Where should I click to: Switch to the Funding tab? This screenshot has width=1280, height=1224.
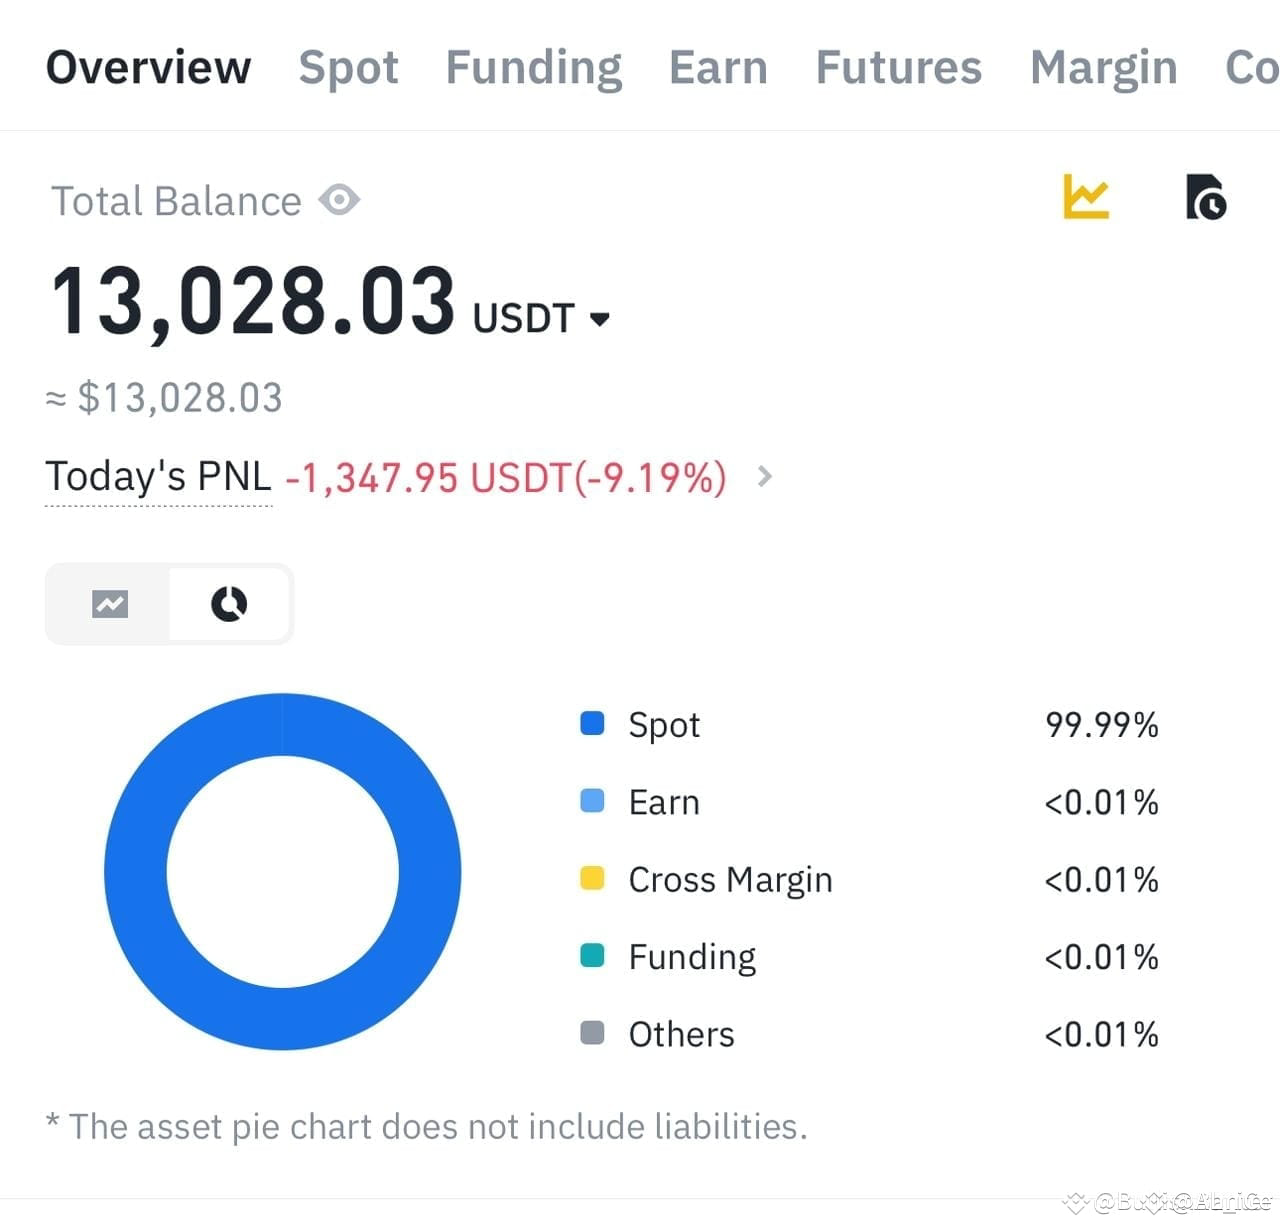point(534,68)
